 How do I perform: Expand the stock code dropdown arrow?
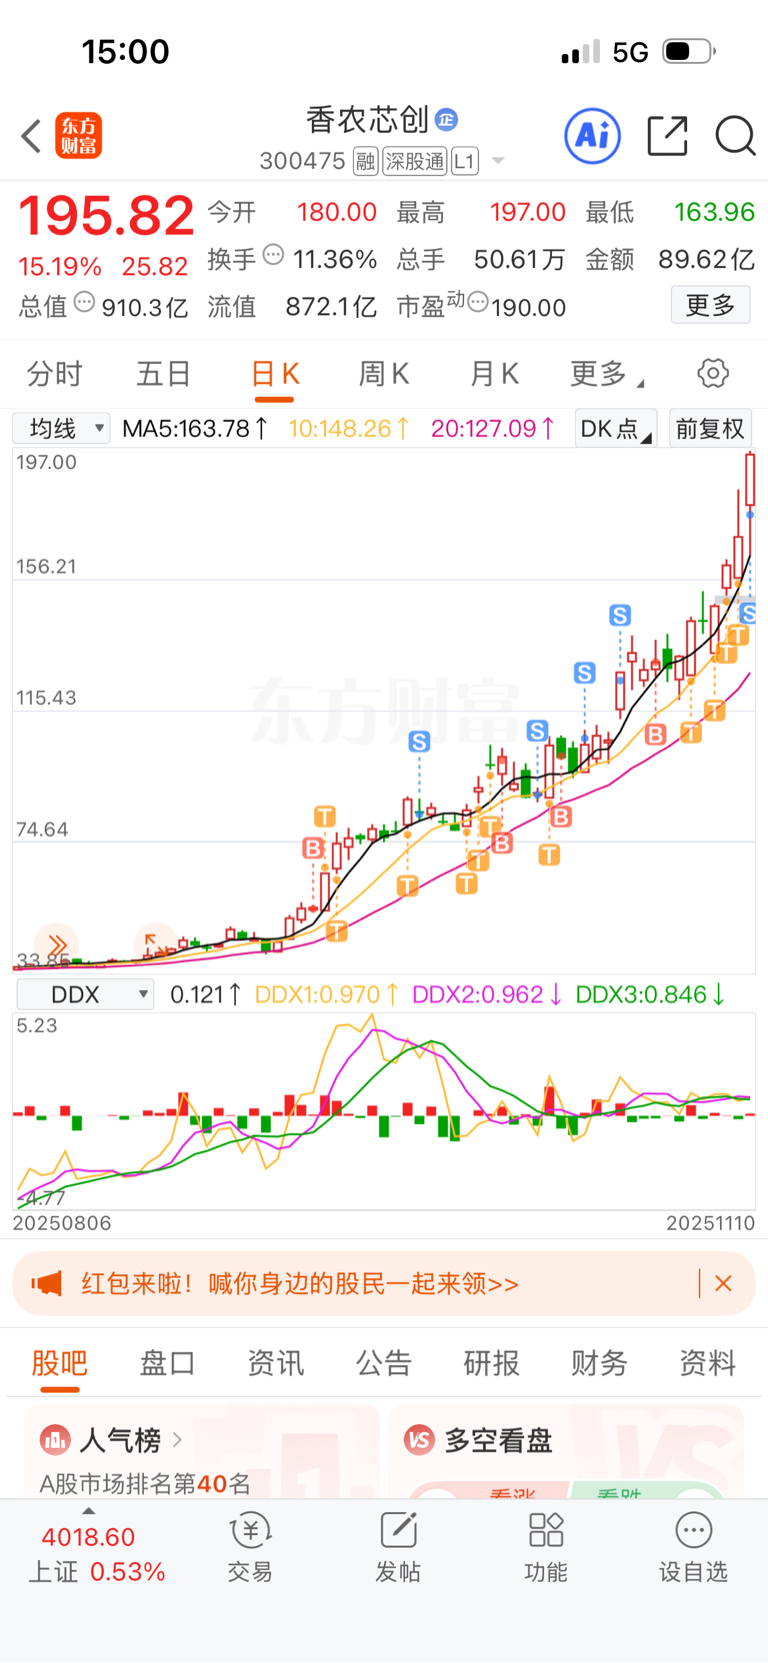coord(498,161)
